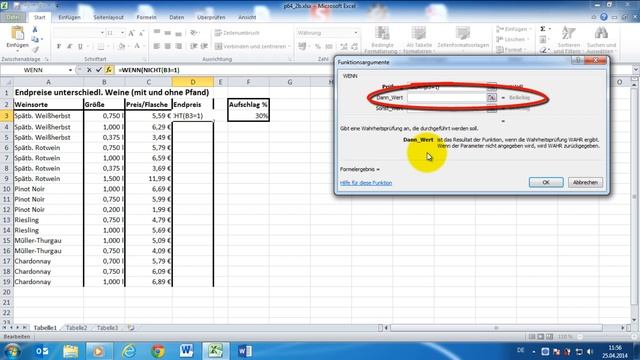Image resolution: width=640 pixels, height=360 pixels.
Task: Switch to the Seitenlayout tab
Action: pos(108,17)
